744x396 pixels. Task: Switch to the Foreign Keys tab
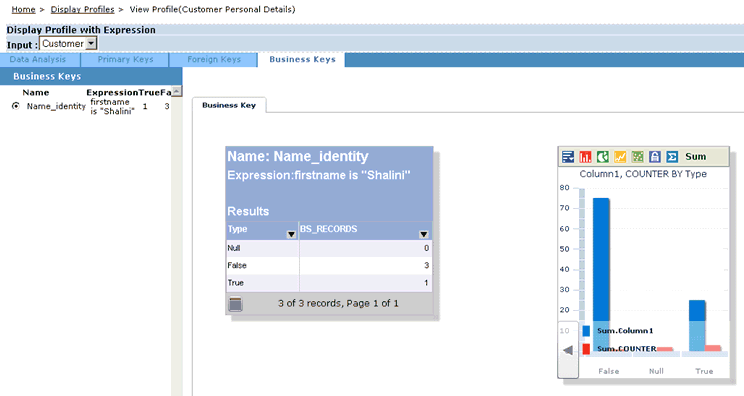pyautogui.click(x=214, y=60)
